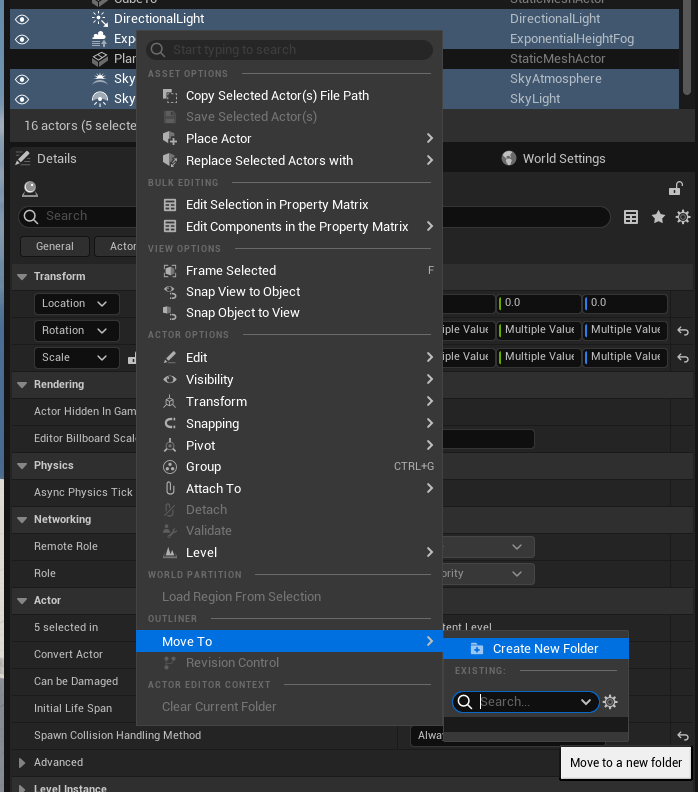Viewport: 698px width, 792px height.
Task: Collapse the Transform section
Action: pos(22,277)
